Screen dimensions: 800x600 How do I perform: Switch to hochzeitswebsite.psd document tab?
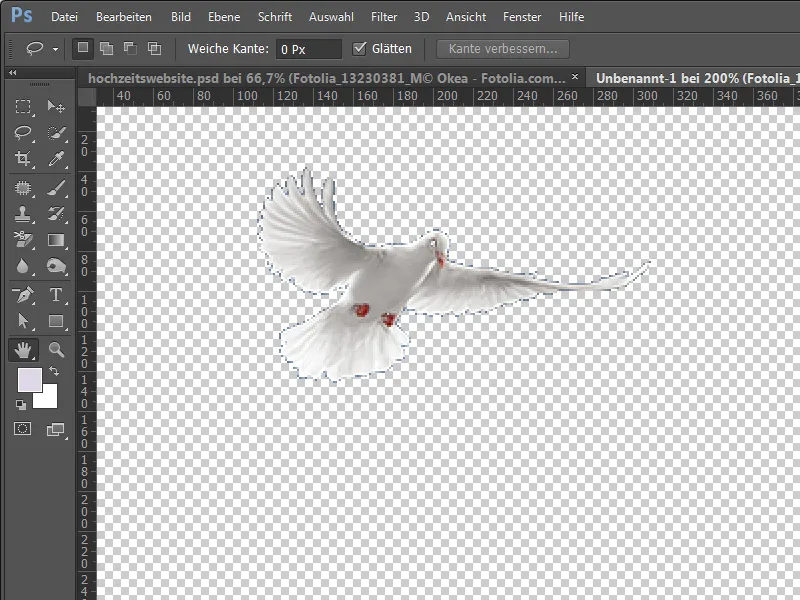click(327, 78)
